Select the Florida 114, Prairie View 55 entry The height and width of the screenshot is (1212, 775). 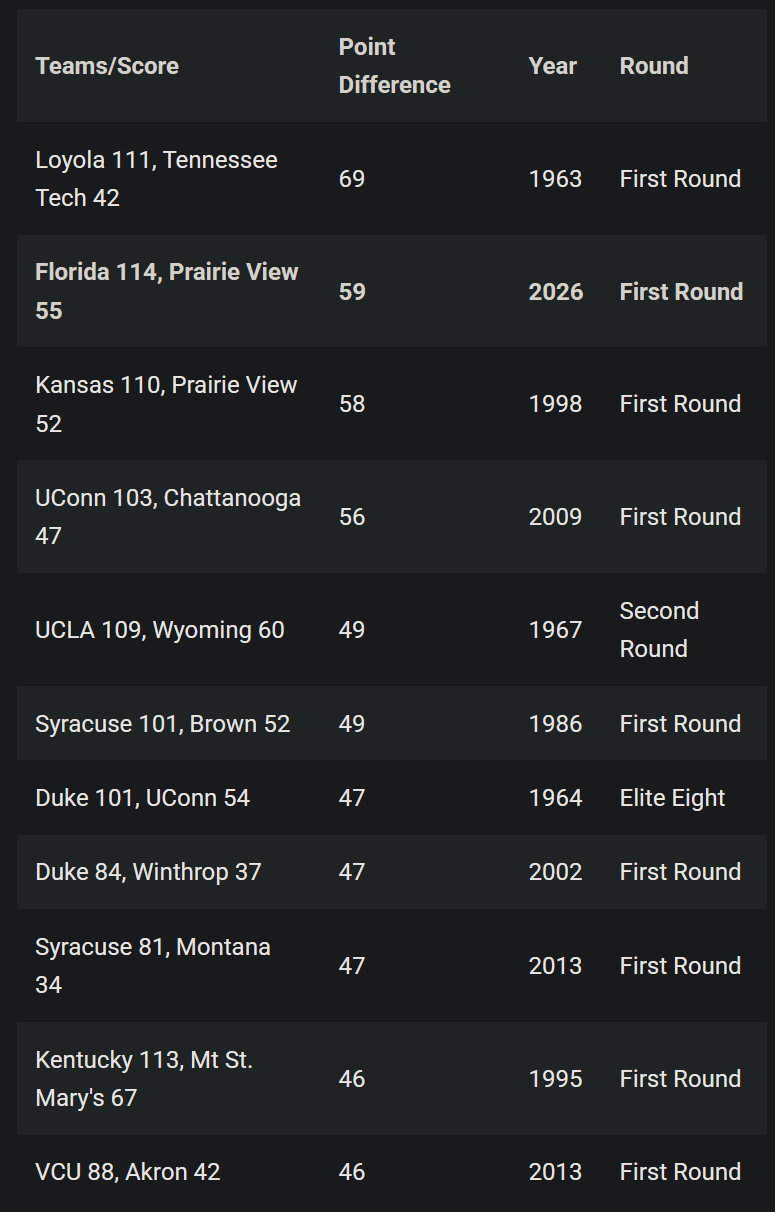tap(392, 291)
